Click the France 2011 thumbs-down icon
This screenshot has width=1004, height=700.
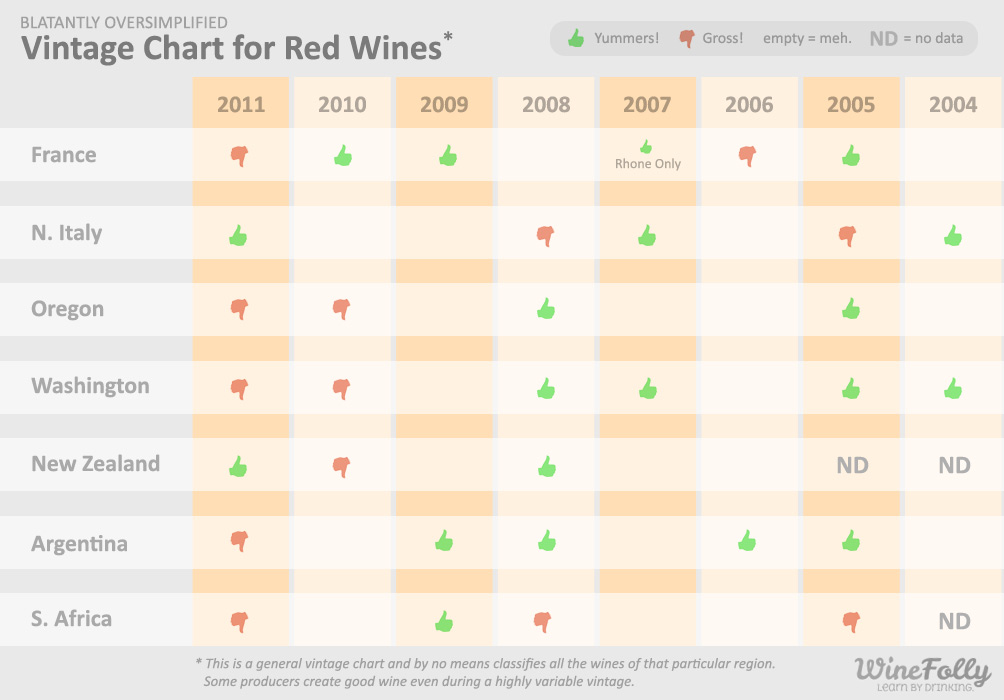click(x=239, y=156)
